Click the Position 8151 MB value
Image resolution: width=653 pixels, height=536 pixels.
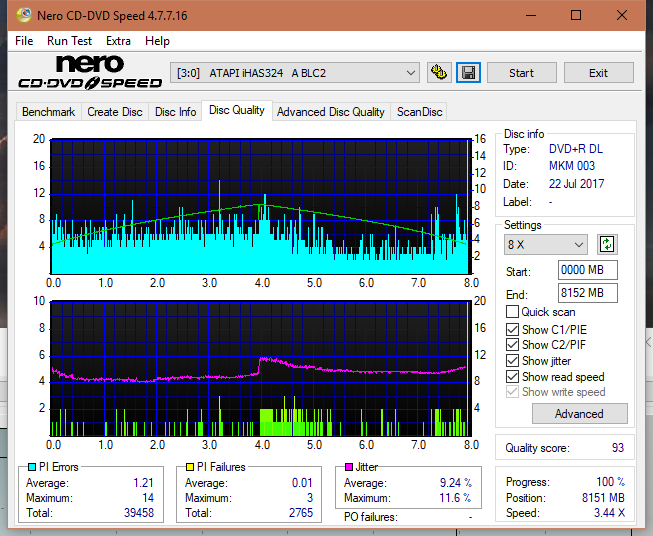603,498
